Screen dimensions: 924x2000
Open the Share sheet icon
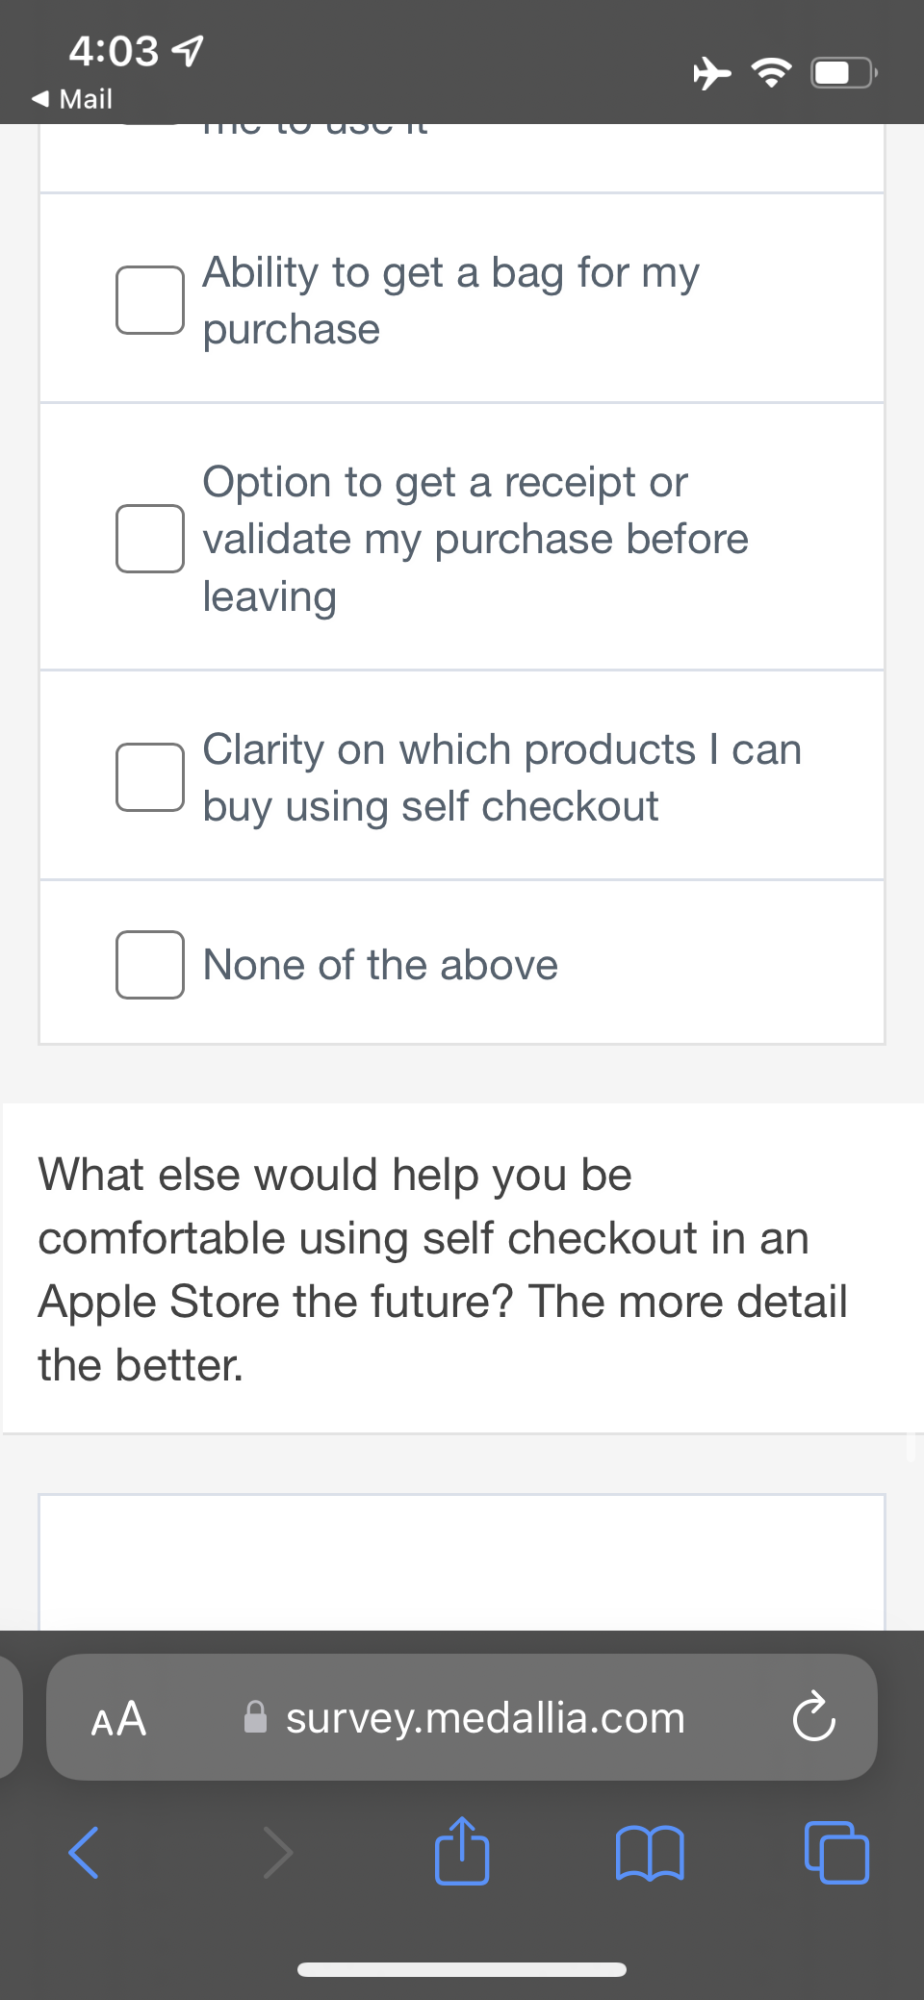[x=462, y=1851]
